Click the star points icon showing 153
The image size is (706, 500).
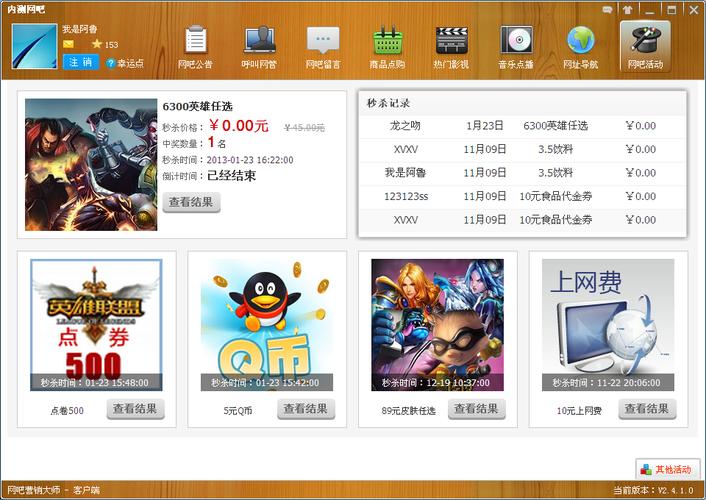pos(97,44)
